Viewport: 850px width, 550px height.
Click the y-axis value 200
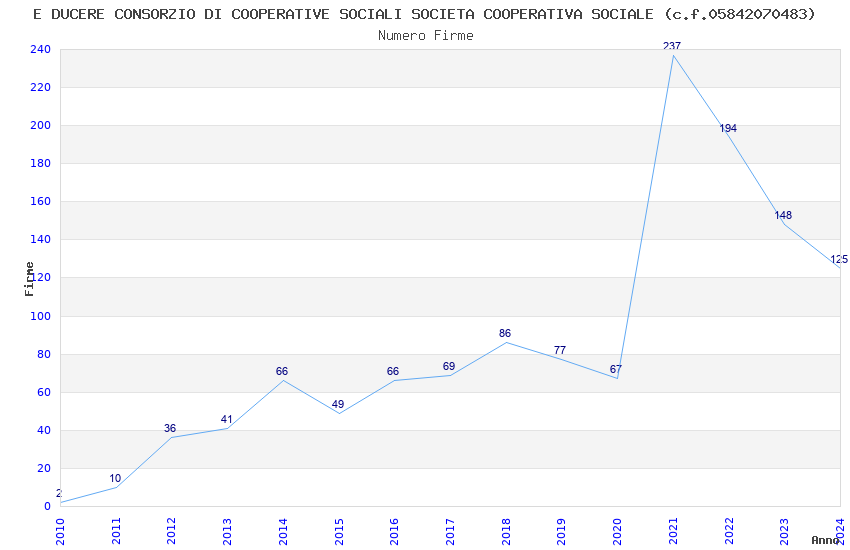[41, 125]
